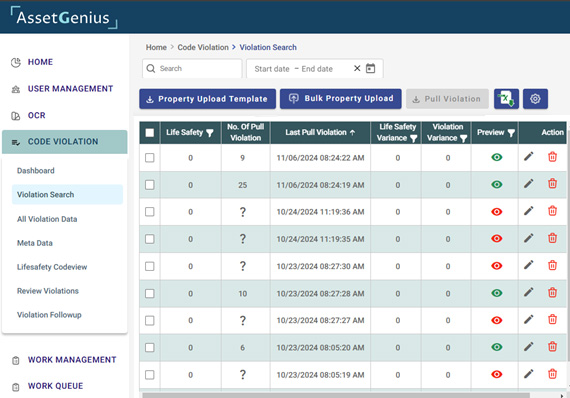The height and width of the screenshot is (398, 570).
Task: Open OCR from the sidebar
Action: pos(36,116)
